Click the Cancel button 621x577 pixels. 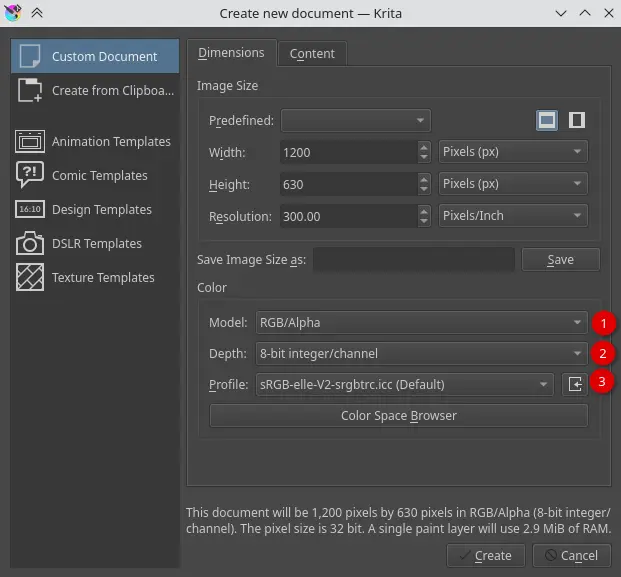point(571,555)
